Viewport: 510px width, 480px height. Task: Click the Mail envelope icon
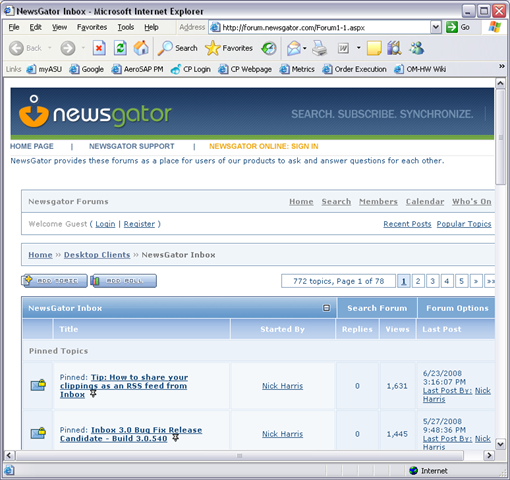click(x=294, y=48)
